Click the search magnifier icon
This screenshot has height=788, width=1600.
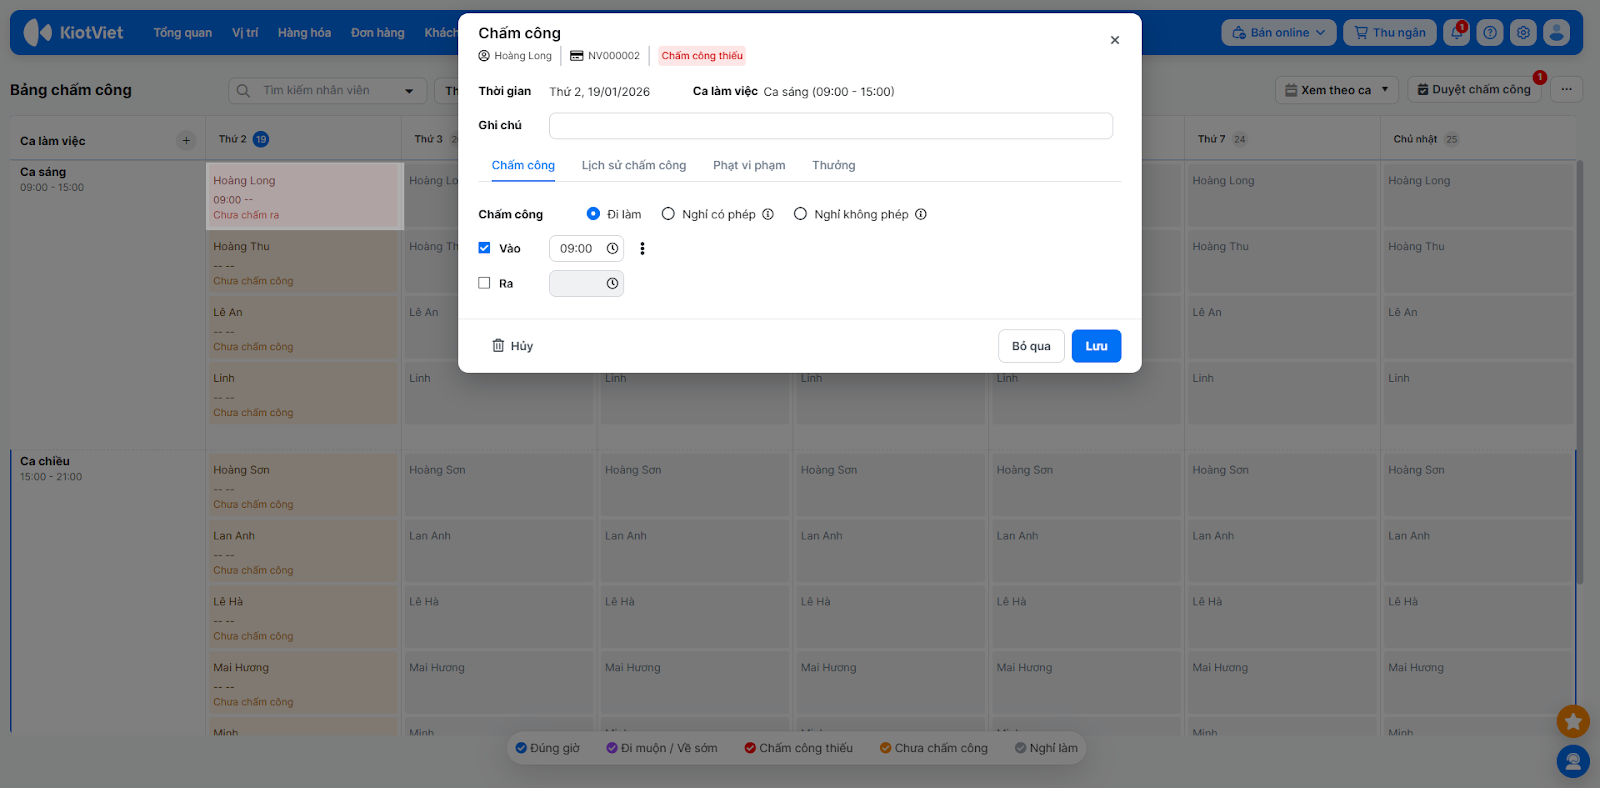pyautogui.click(x=243, y=91)
